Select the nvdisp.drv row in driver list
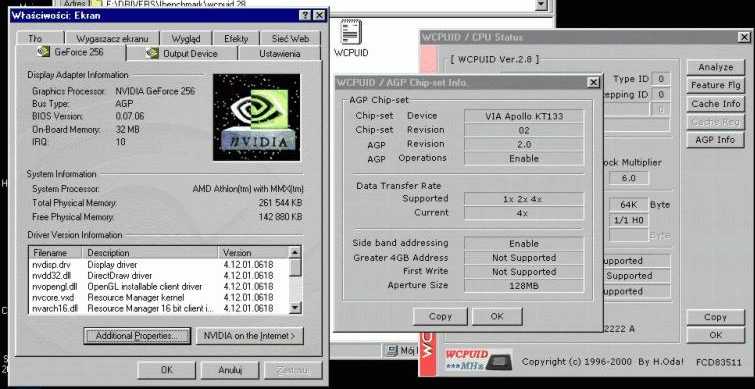This screenshot has width=755, height=389. [159, 264]
